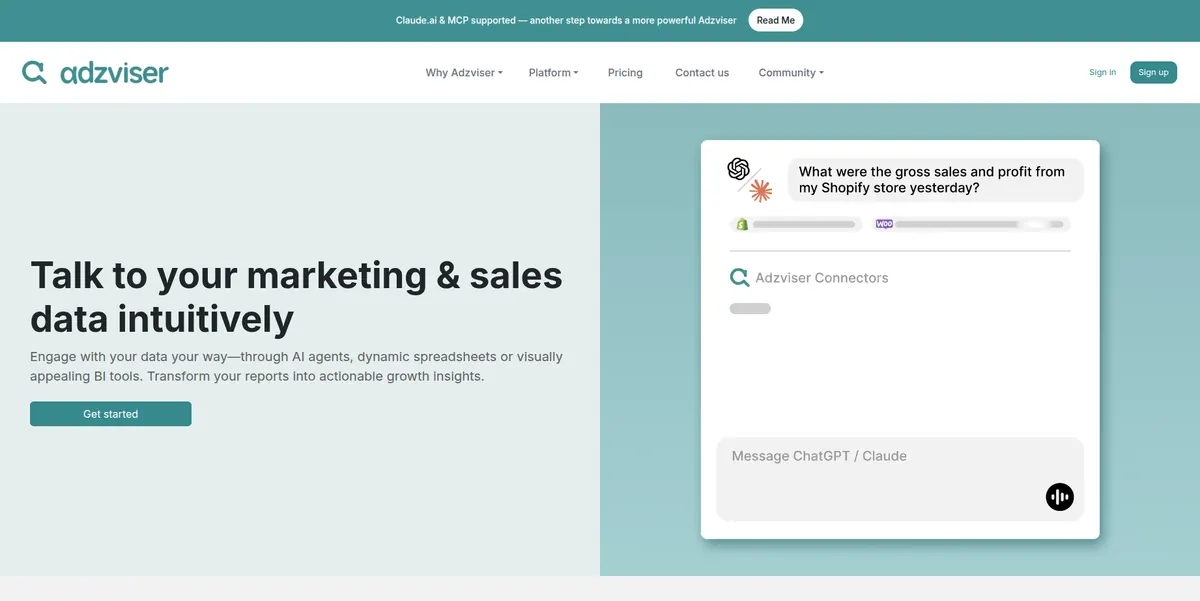The height and width of the screenshot is (601, 1200).
Task: Open the Pricing page
Action: point(625,73)
